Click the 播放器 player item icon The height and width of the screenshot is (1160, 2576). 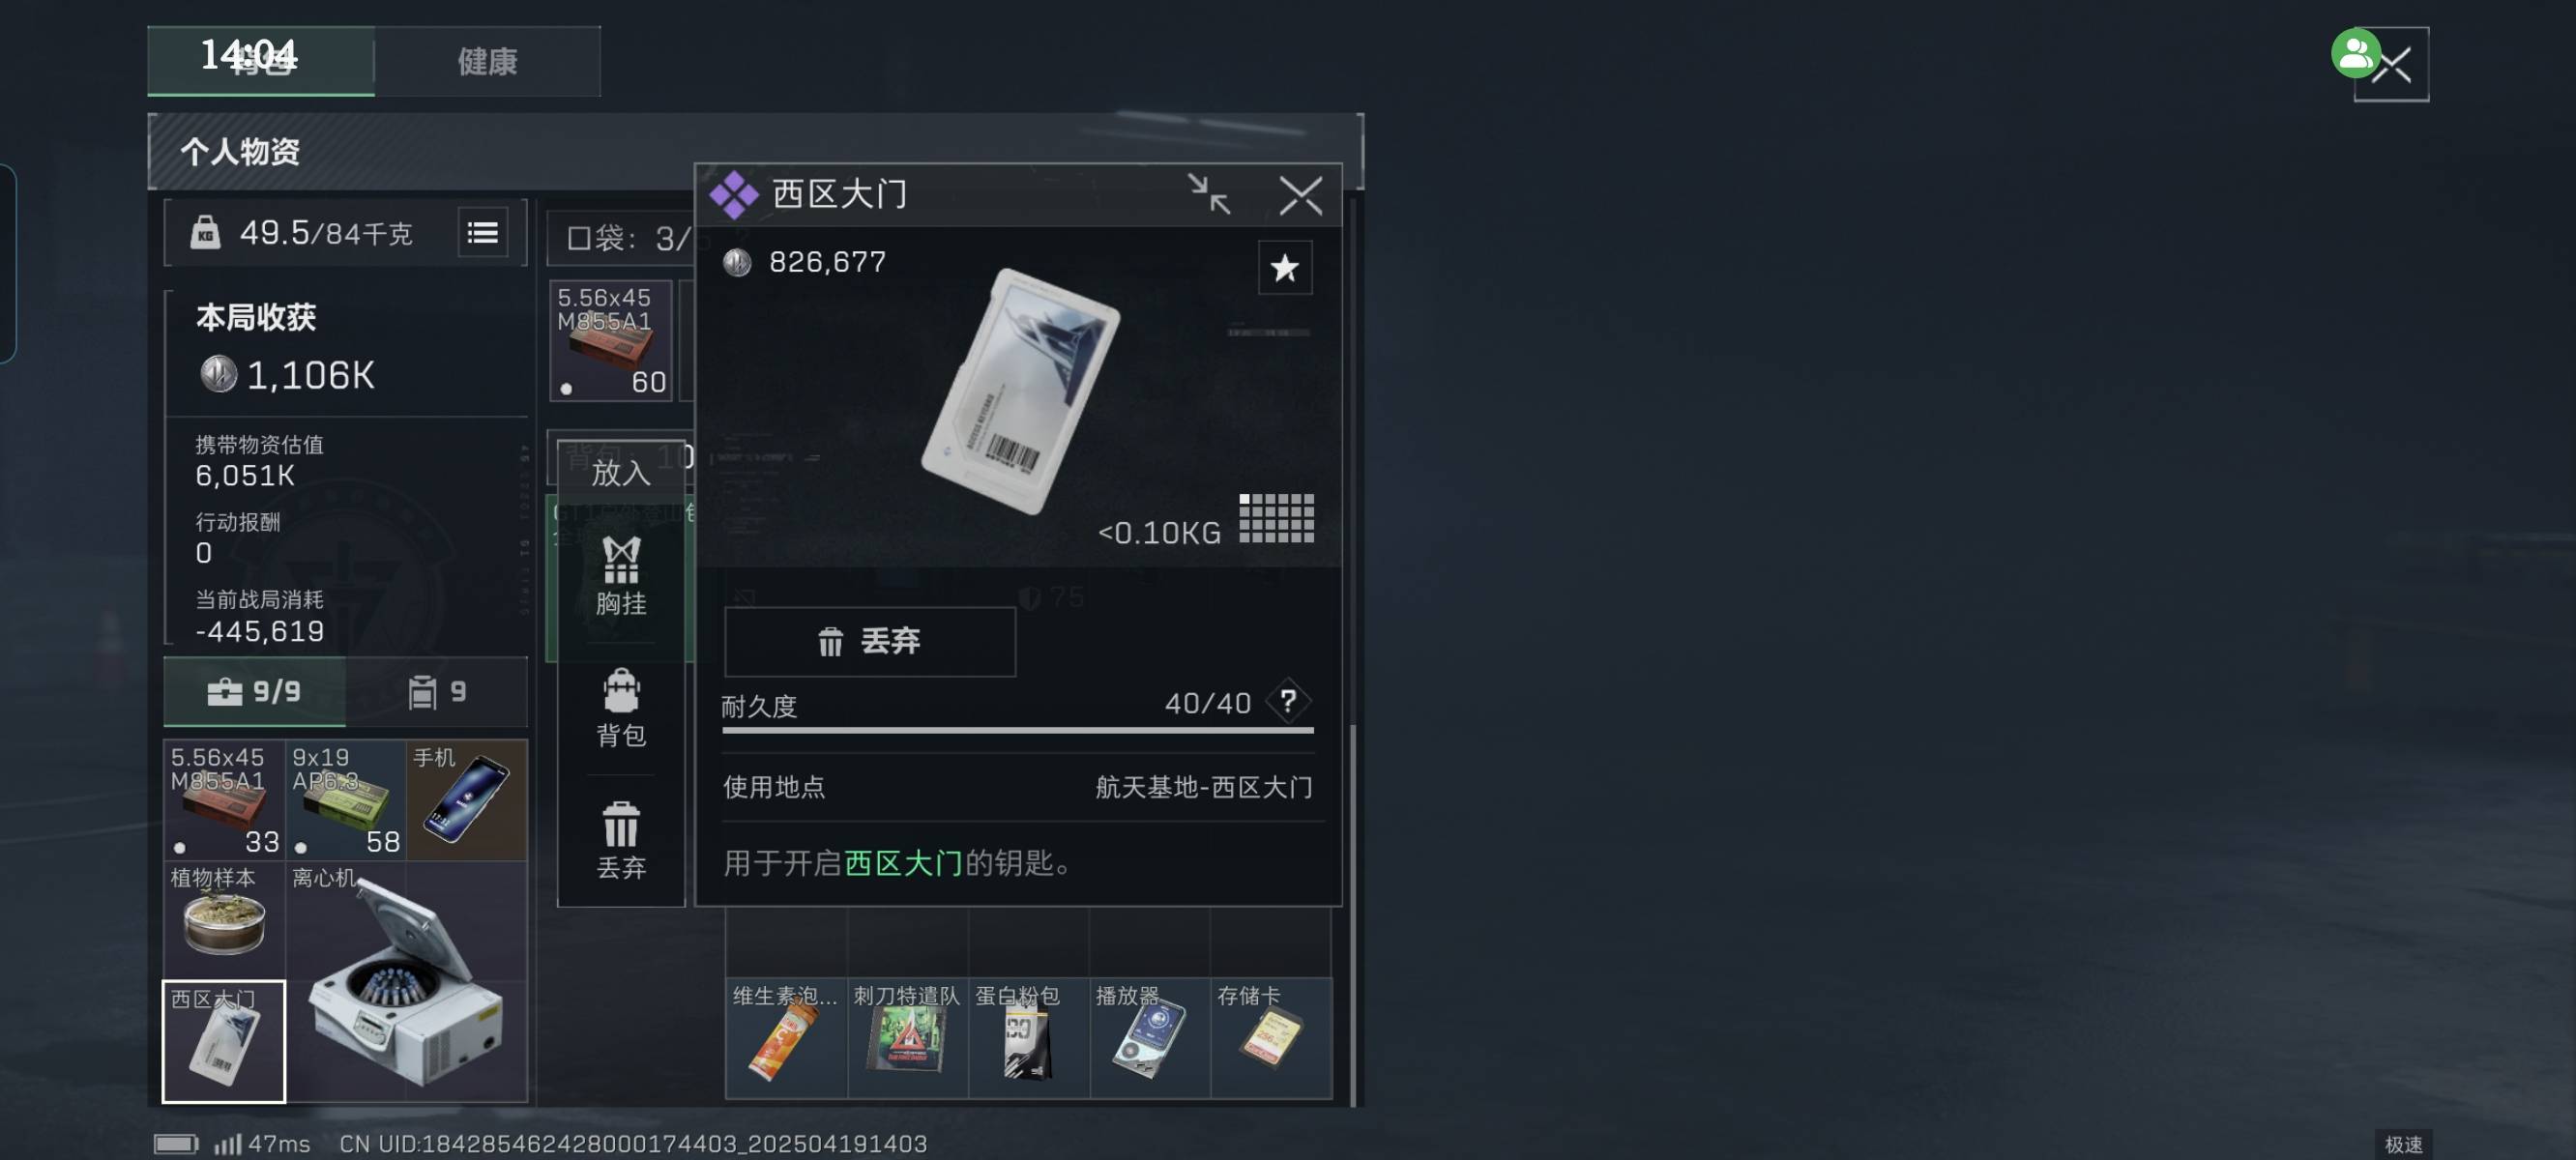coord(1149,1038)
